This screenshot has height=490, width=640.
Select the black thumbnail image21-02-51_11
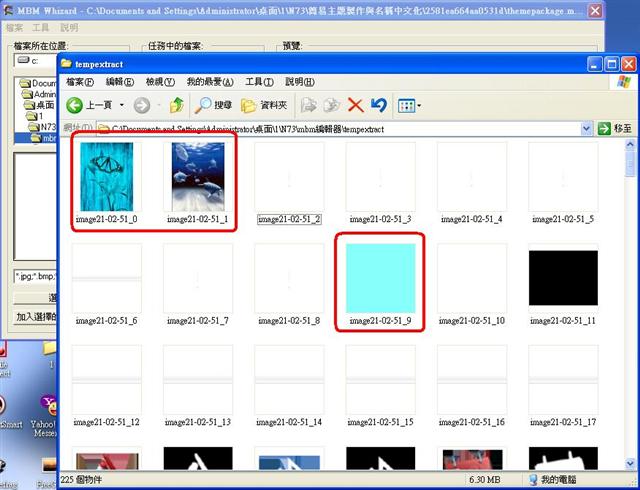pos(563,278)
